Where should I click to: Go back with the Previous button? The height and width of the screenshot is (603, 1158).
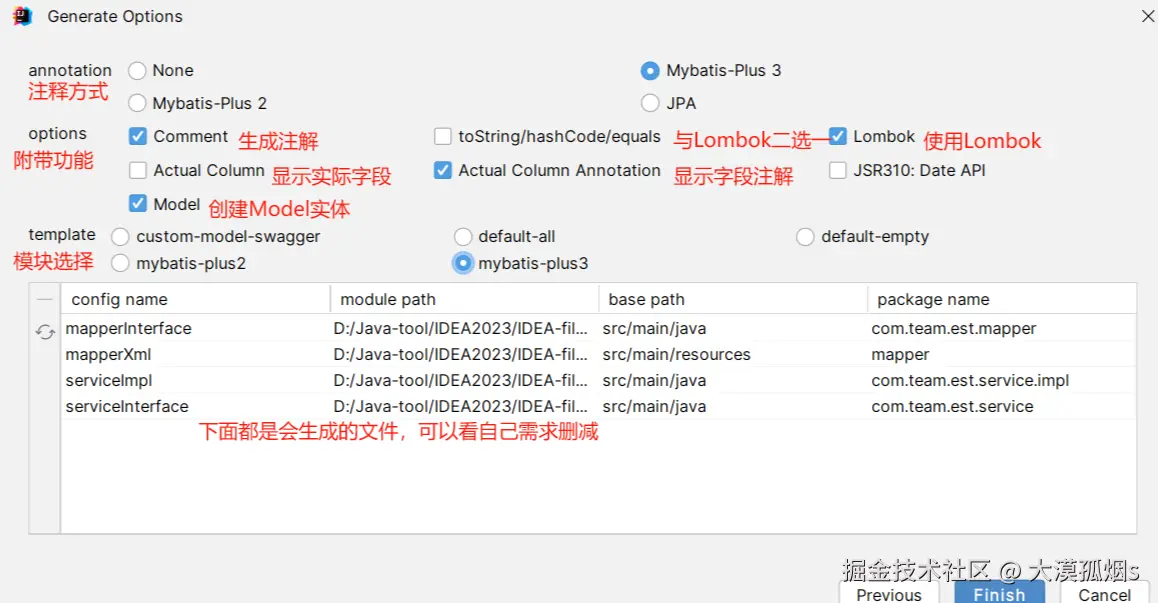889,593
